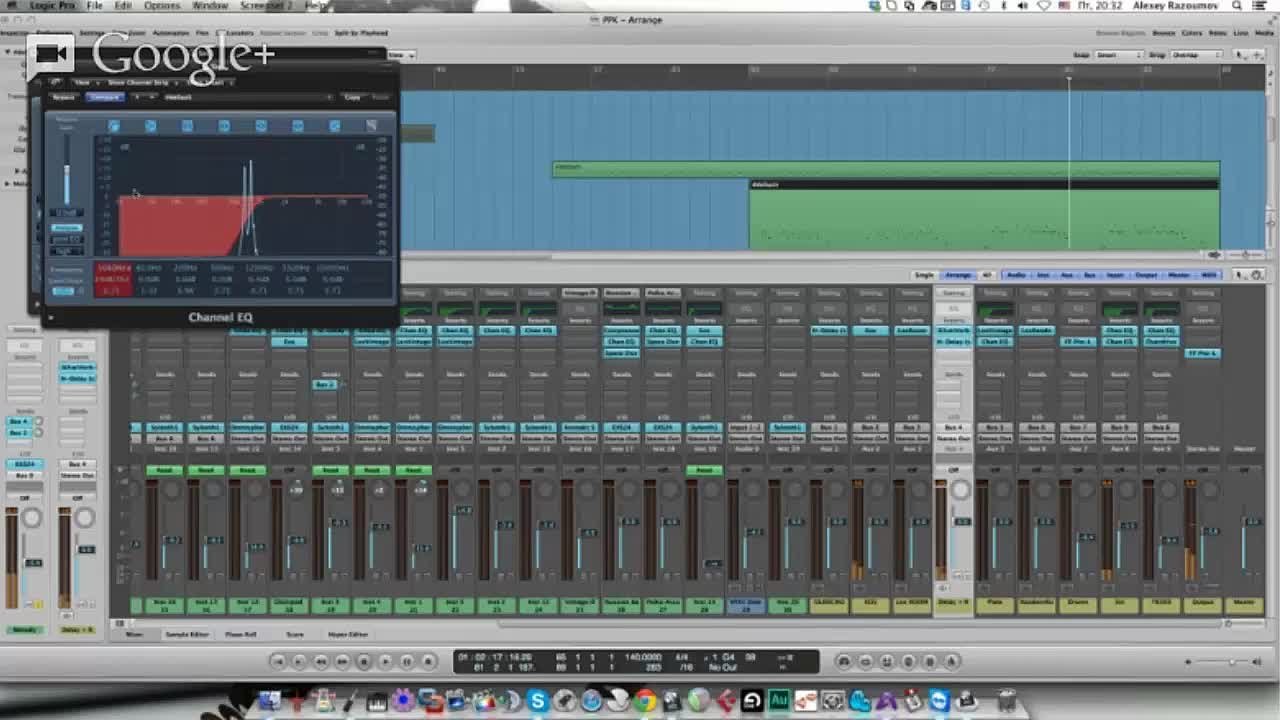
Task: Click the go to beginning transport button
Action: tap(279, 661)
